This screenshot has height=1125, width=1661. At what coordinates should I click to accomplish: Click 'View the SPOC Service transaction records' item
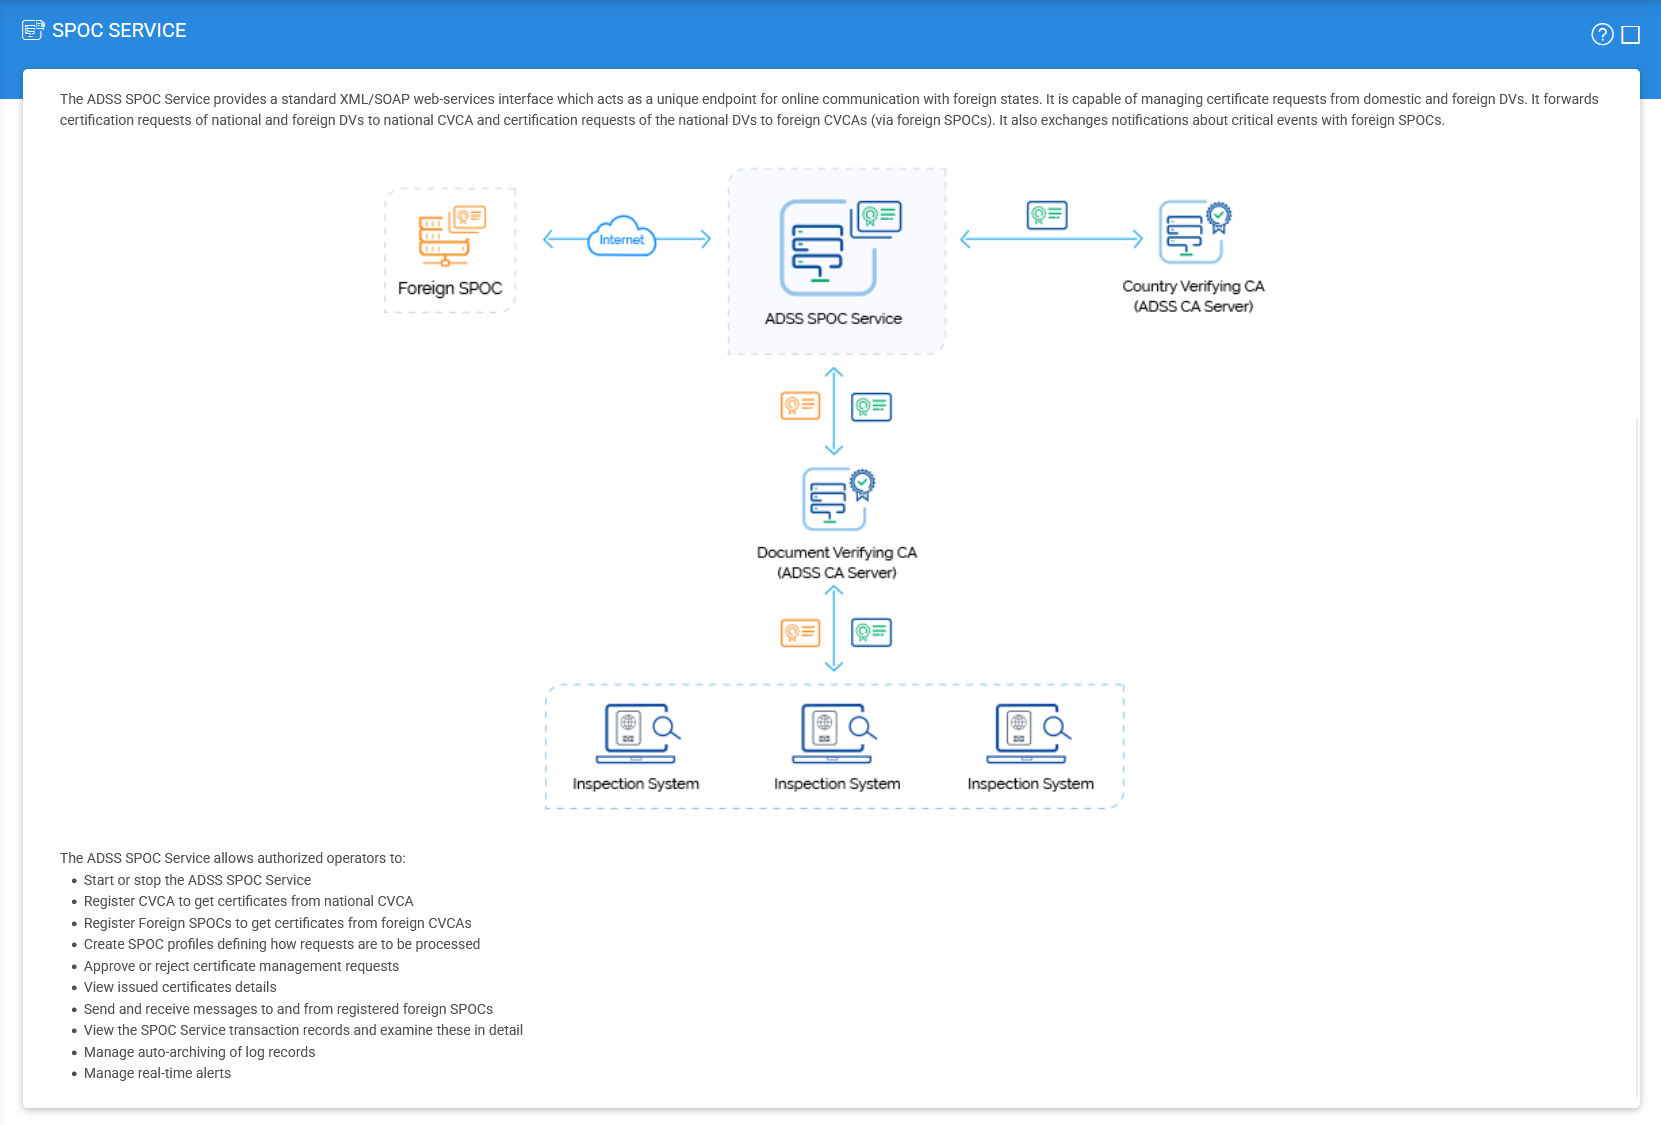[303, 1030]
